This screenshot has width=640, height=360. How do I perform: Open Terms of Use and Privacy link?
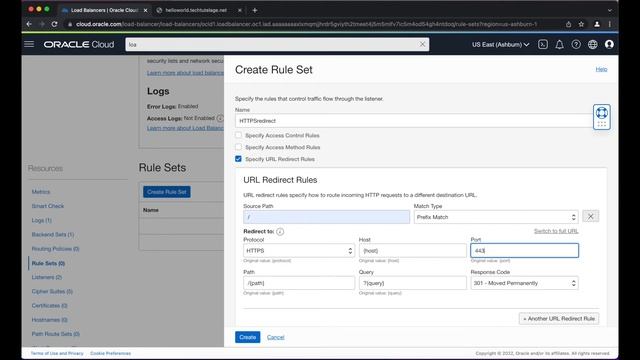[57, 353]
